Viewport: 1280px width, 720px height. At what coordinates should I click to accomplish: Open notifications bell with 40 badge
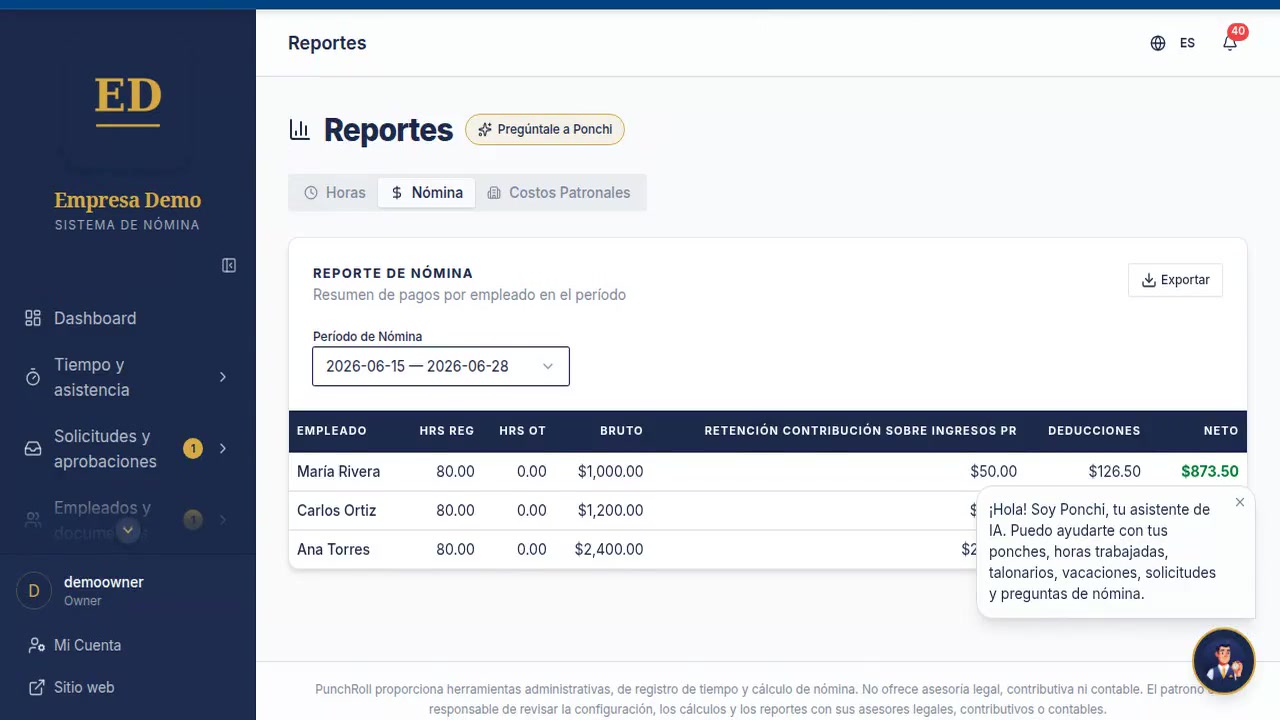tap(1230, 43)
